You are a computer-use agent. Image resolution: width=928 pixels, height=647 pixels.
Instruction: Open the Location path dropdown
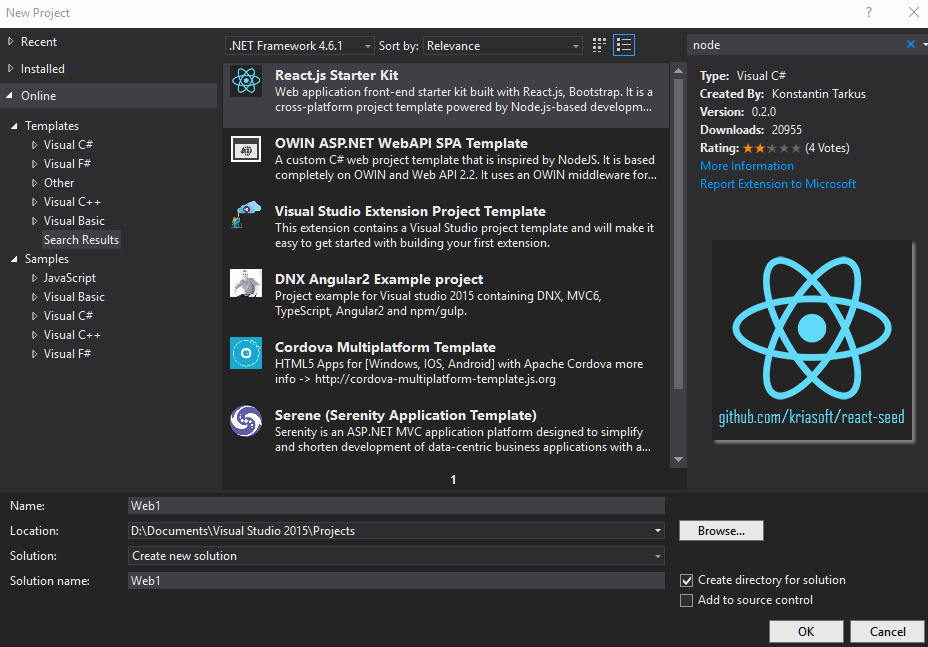pyautogui.click(x=658, y=531)
